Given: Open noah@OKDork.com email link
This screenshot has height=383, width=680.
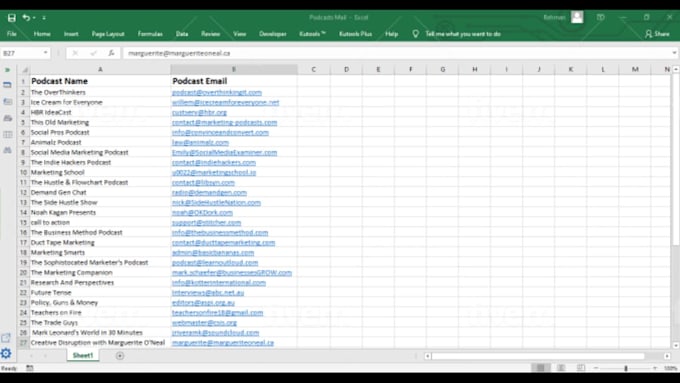Looking at the screenshot, I should click(202, 213).
